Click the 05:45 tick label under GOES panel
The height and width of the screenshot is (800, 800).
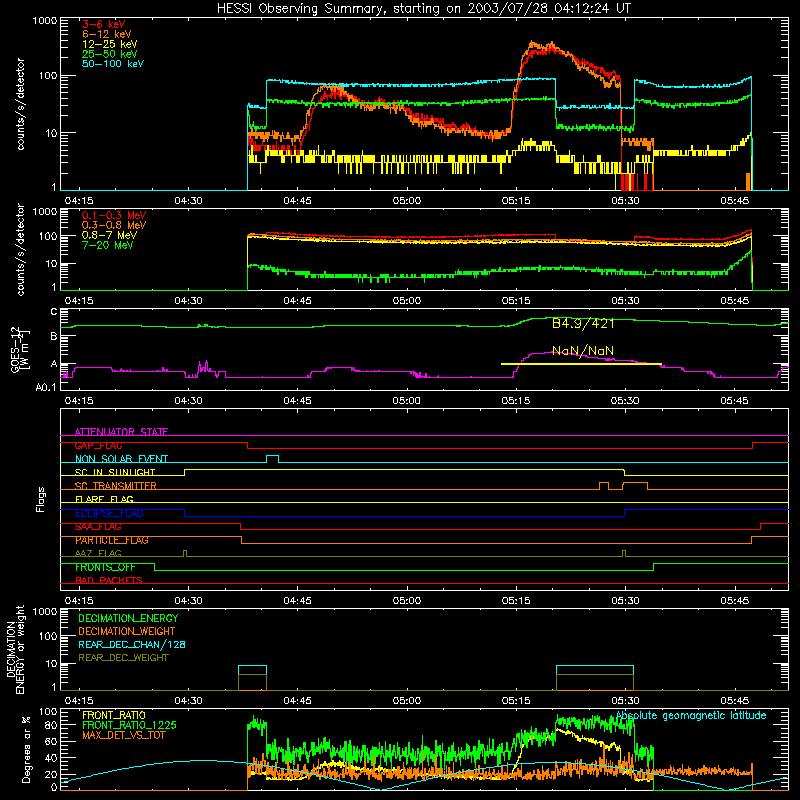tap(734, 401)
